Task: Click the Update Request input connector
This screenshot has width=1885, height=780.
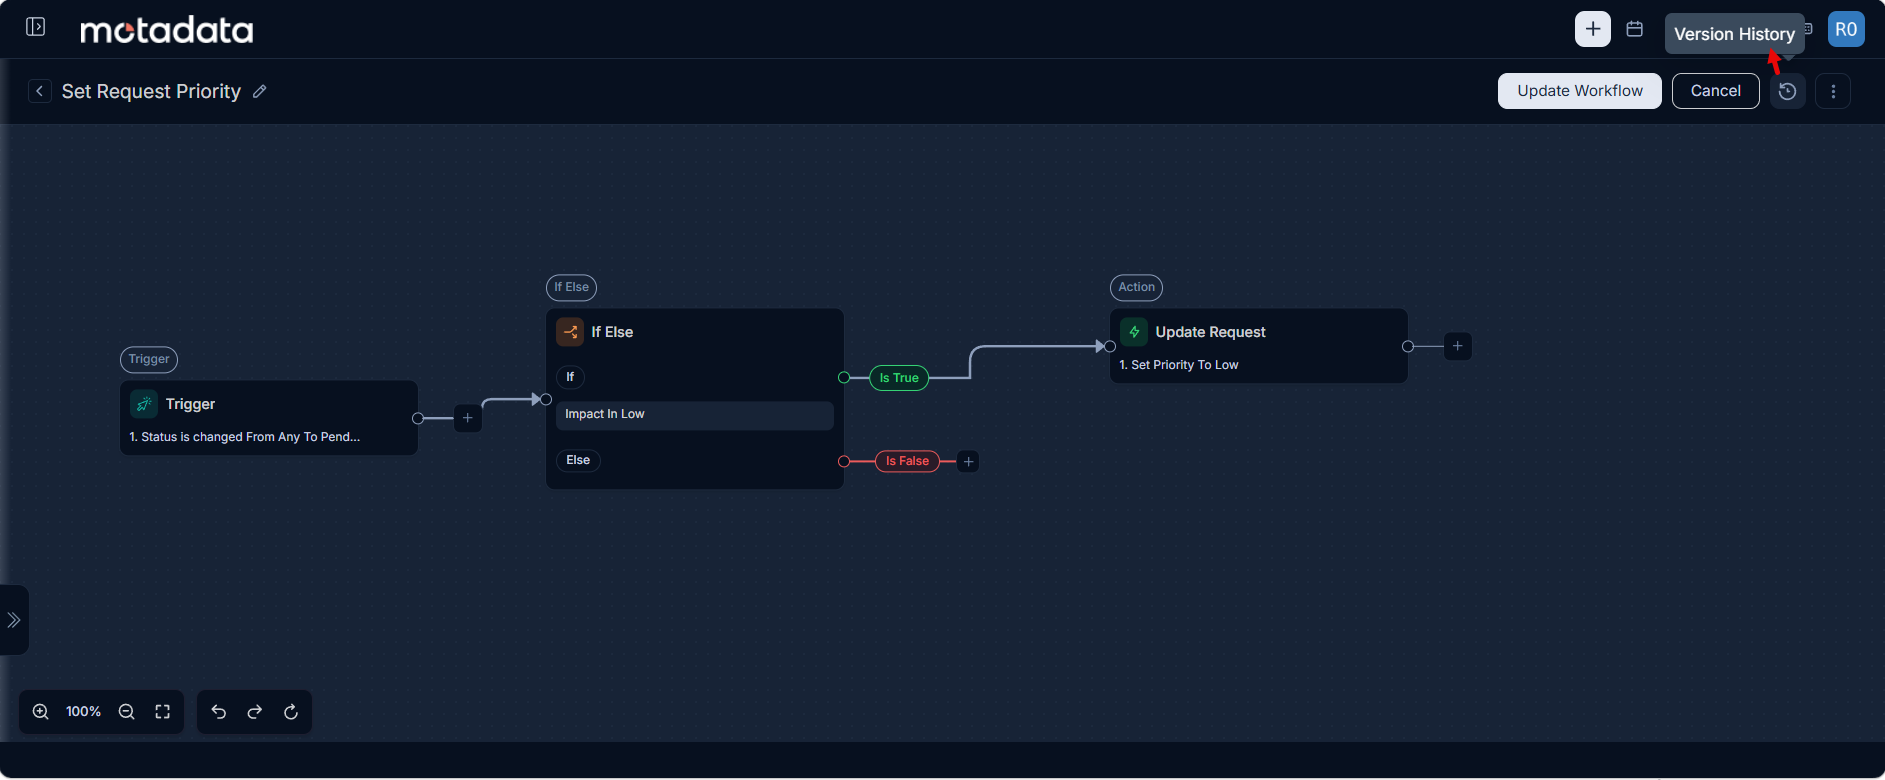Action: tap(1110, 346)
